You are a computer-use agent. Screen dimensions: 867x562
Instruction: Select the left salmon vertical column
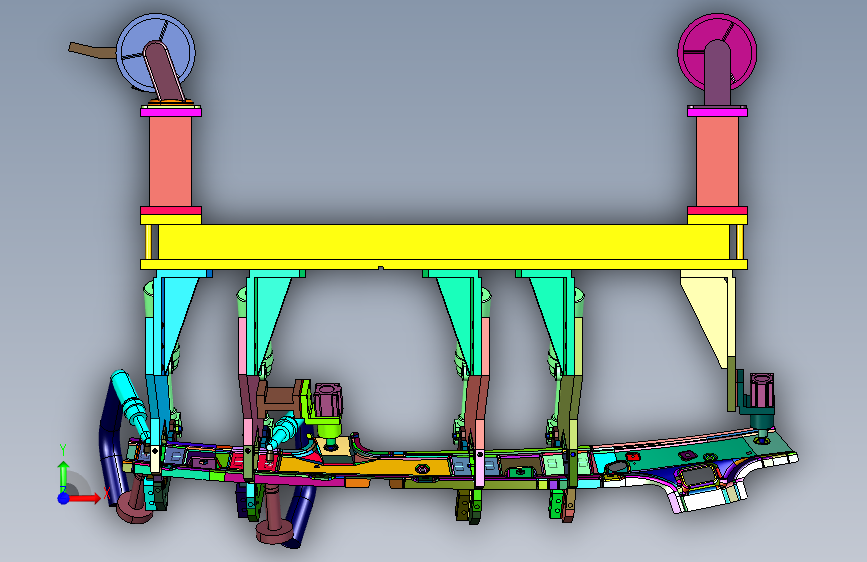point(170,162)
